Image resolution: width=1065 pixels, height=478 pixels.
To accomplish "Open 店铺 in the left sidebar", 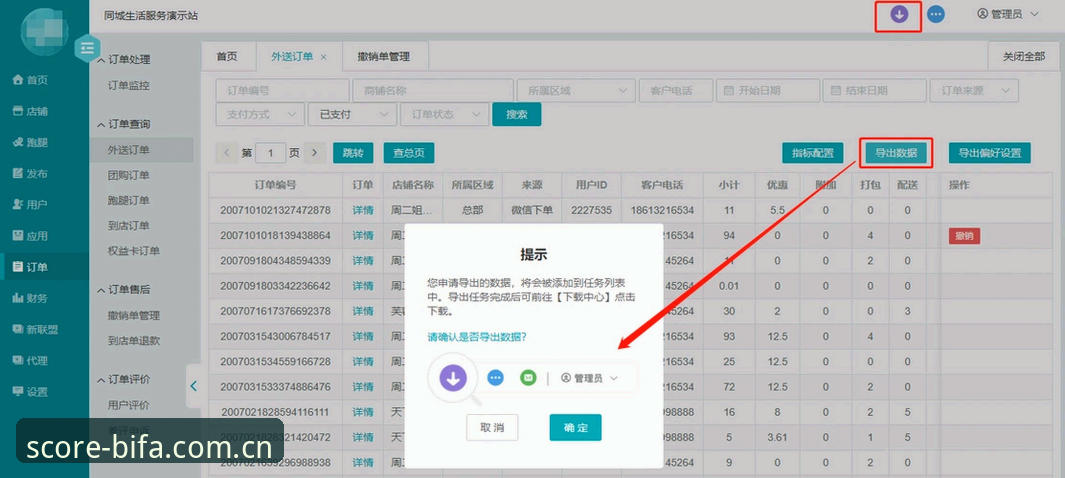I will [x=31, y=111].
